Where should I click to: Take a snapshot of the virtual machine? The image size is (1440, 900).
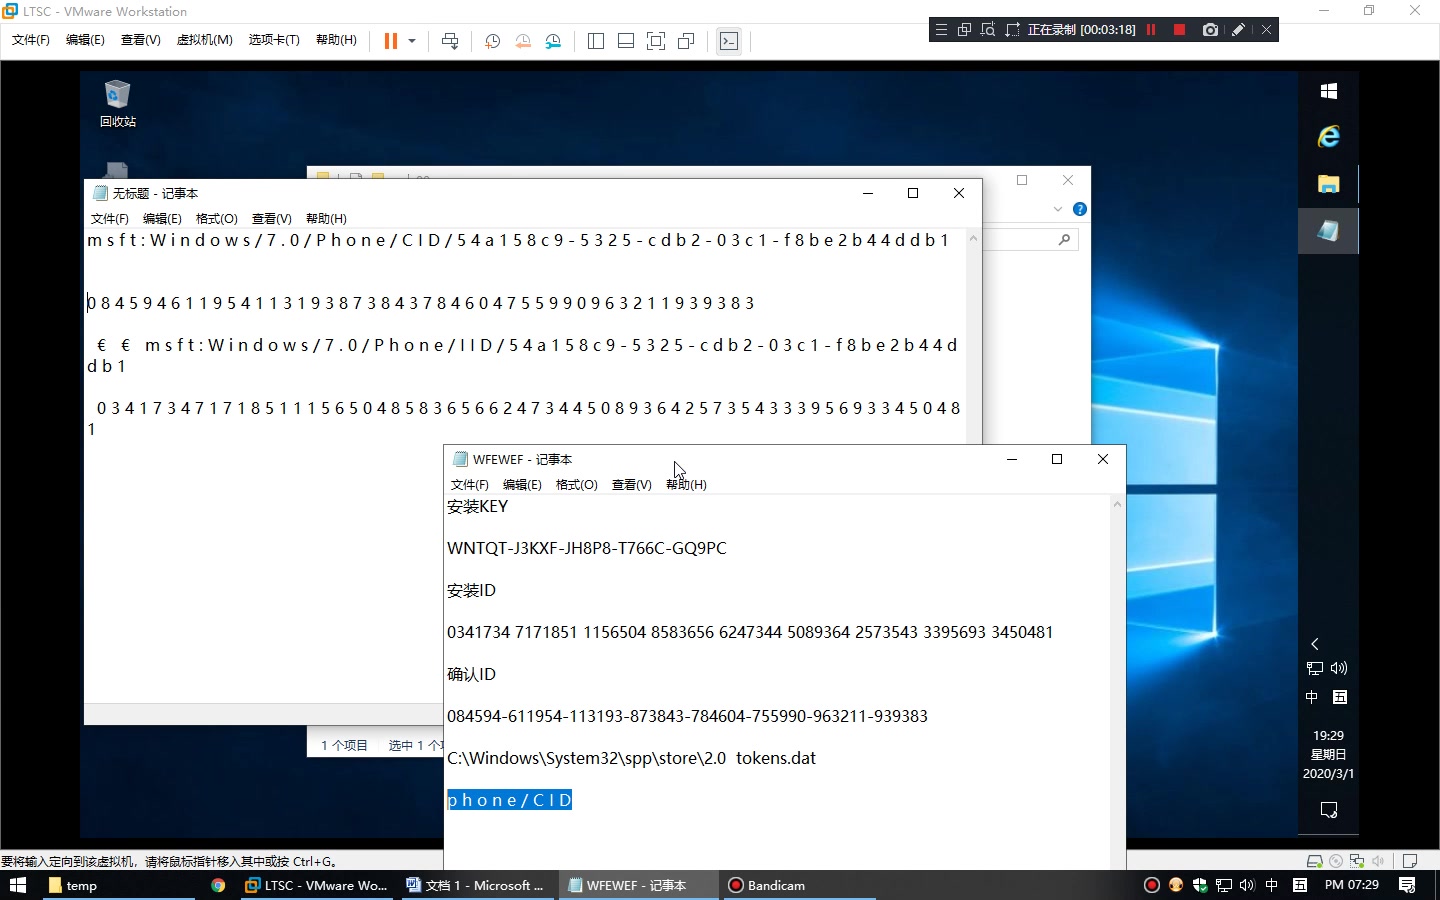[492, 41]
